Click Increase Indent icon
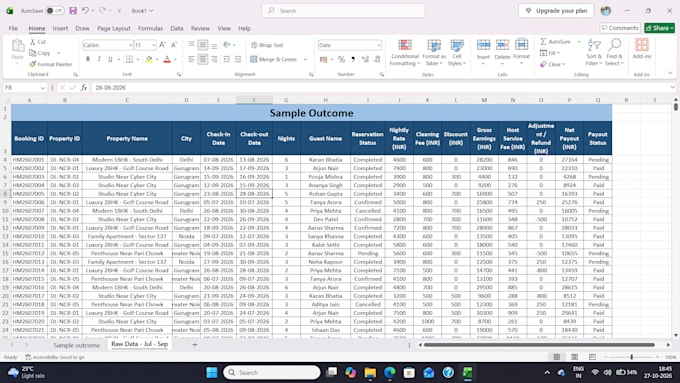Viewport: 680px width, 383px height. pyautogui.click(x=238, y=59)
